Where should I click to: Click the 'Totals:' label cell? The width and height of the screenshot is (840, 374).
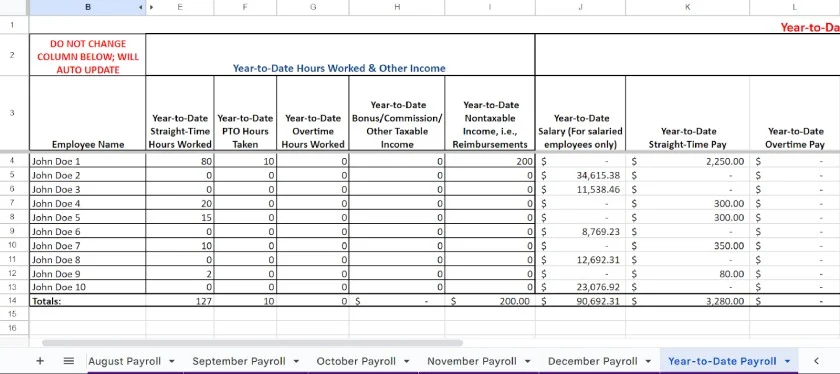(x=87, y=301)
